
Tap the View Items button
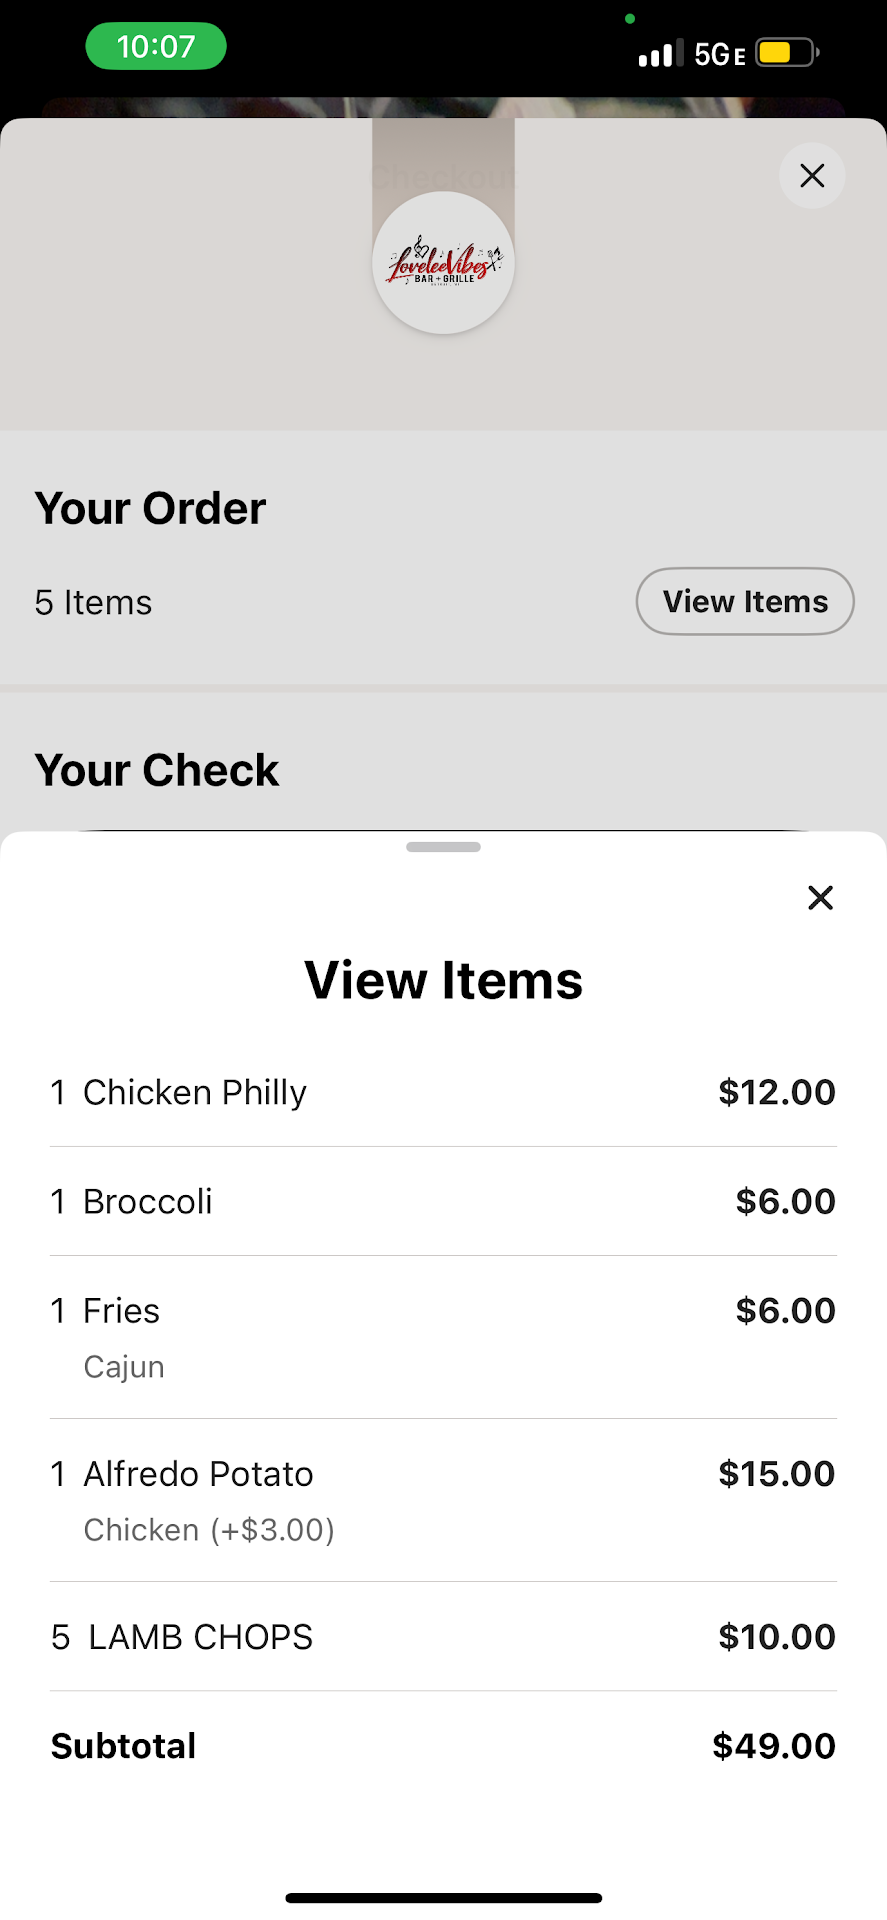(x=745, y=602)
